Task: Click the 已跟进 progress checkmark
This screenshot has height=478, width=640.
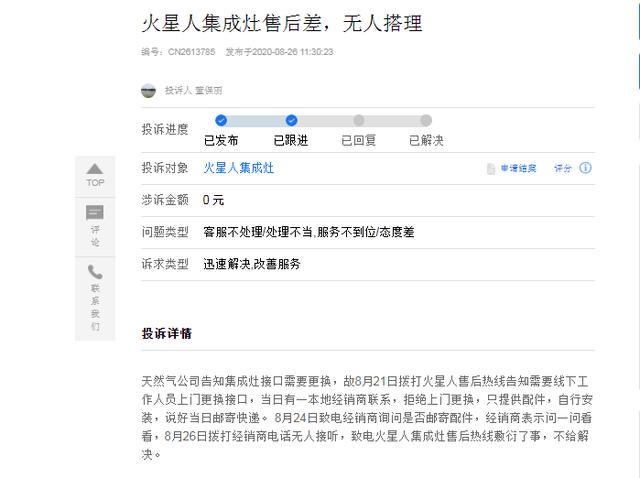Action: 291,120
